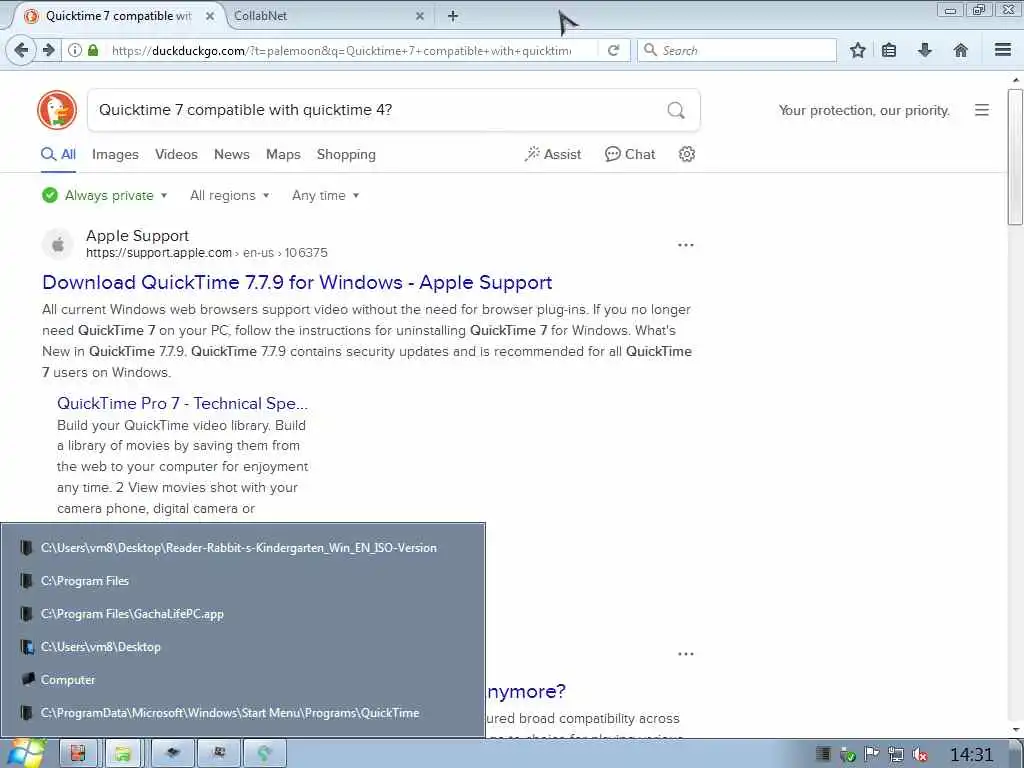Click the 14:31 taskbar clock
This screenshot has height=768, width=1024.
click(x=971, y=755)
